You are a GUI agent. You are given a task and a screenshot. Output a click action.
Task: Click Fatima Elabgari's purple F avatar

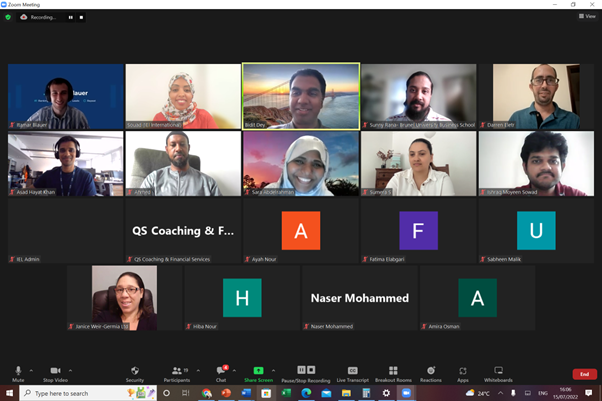(x=418, y=231)
